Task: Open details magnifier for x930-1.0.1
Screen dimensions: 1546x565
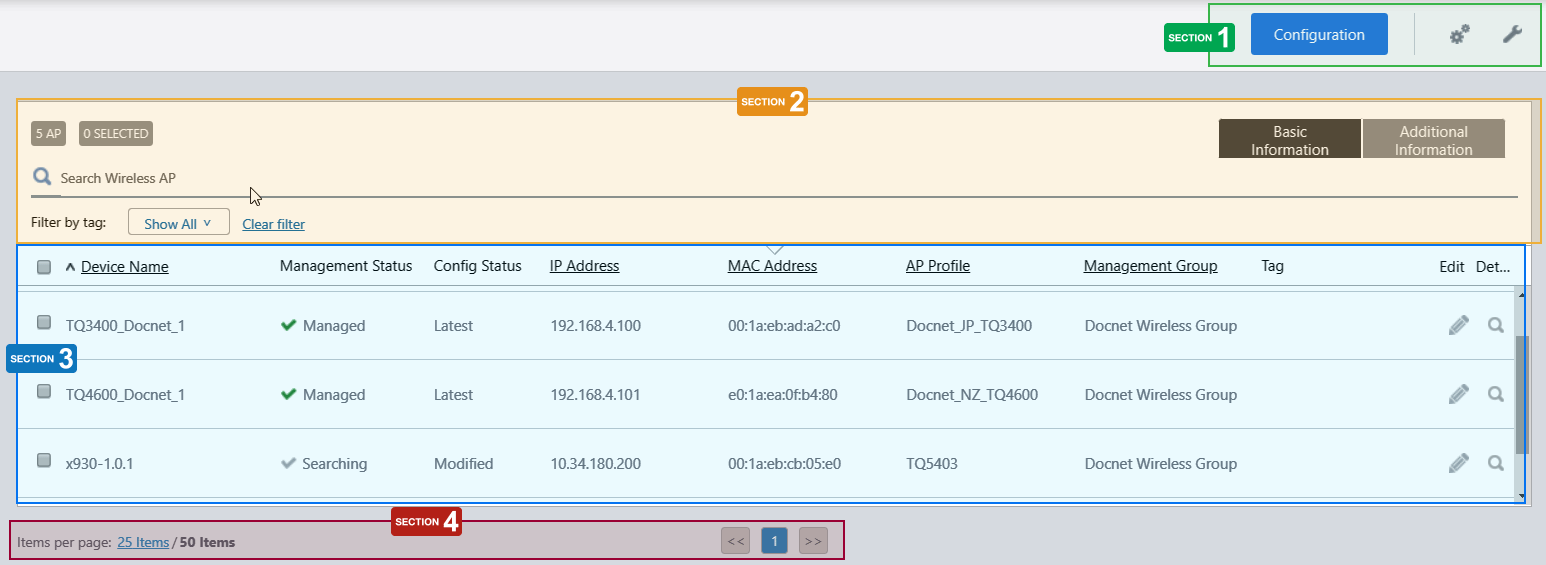Action: tap(1496, 463)
